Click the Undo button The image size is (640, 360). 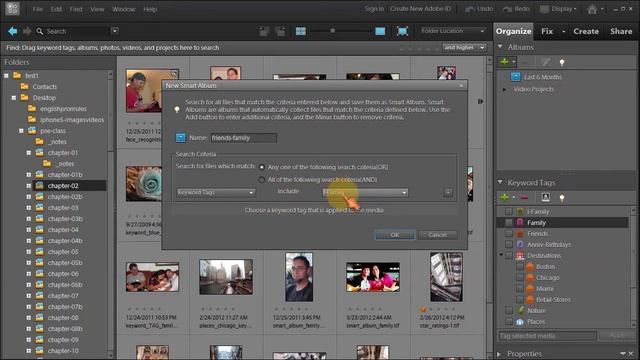[479, 9]
